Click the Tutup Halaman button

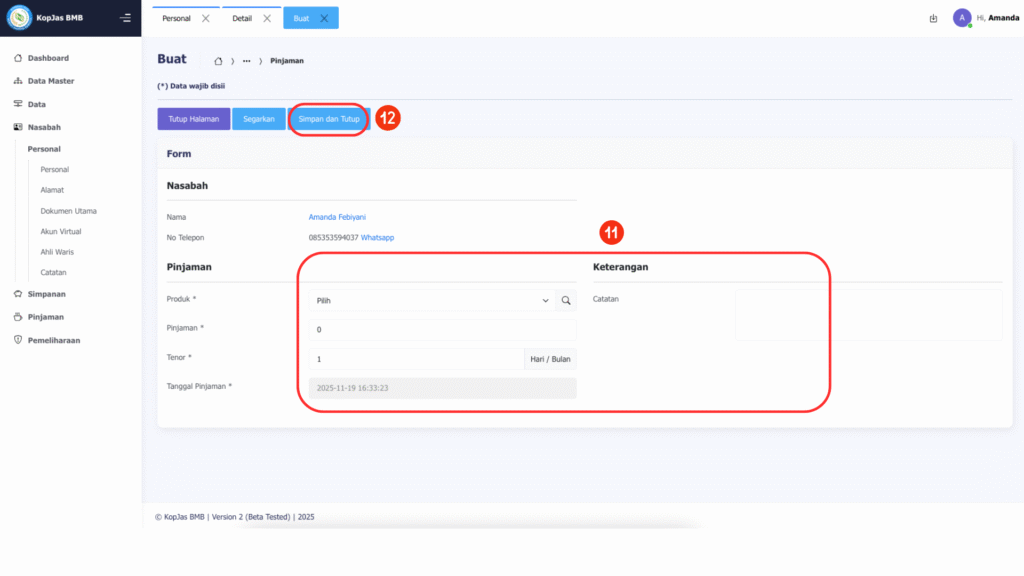194,119
